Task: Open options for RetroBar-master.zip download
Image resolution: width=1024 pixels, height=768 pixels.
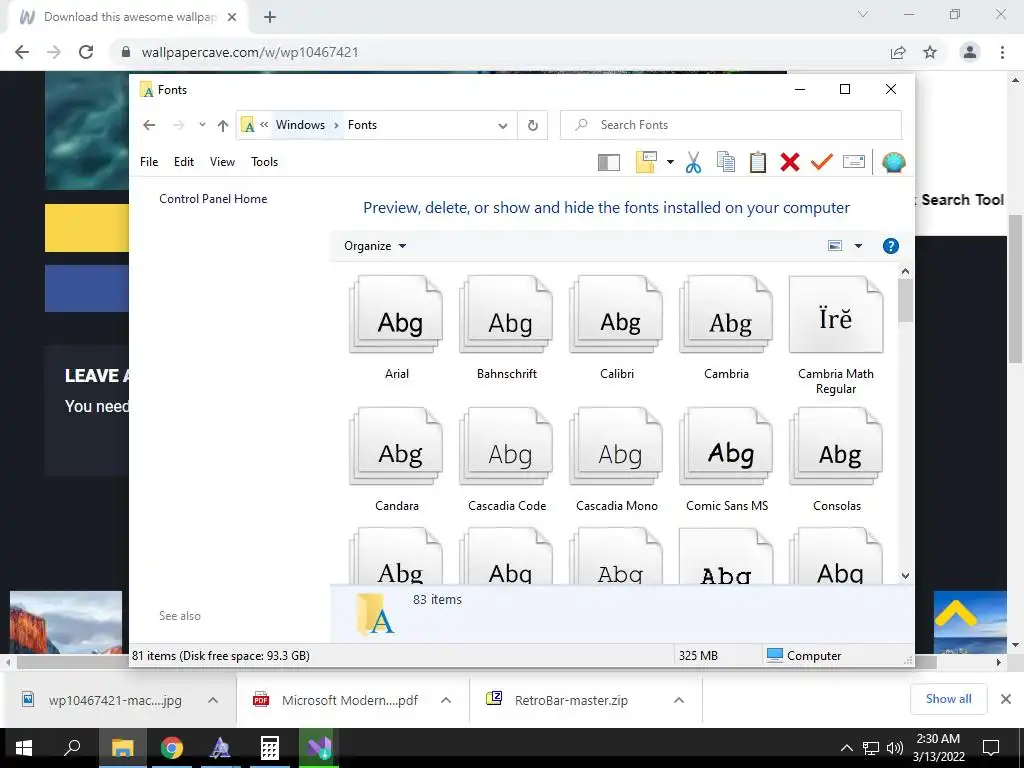Action: tap(679, 700)
